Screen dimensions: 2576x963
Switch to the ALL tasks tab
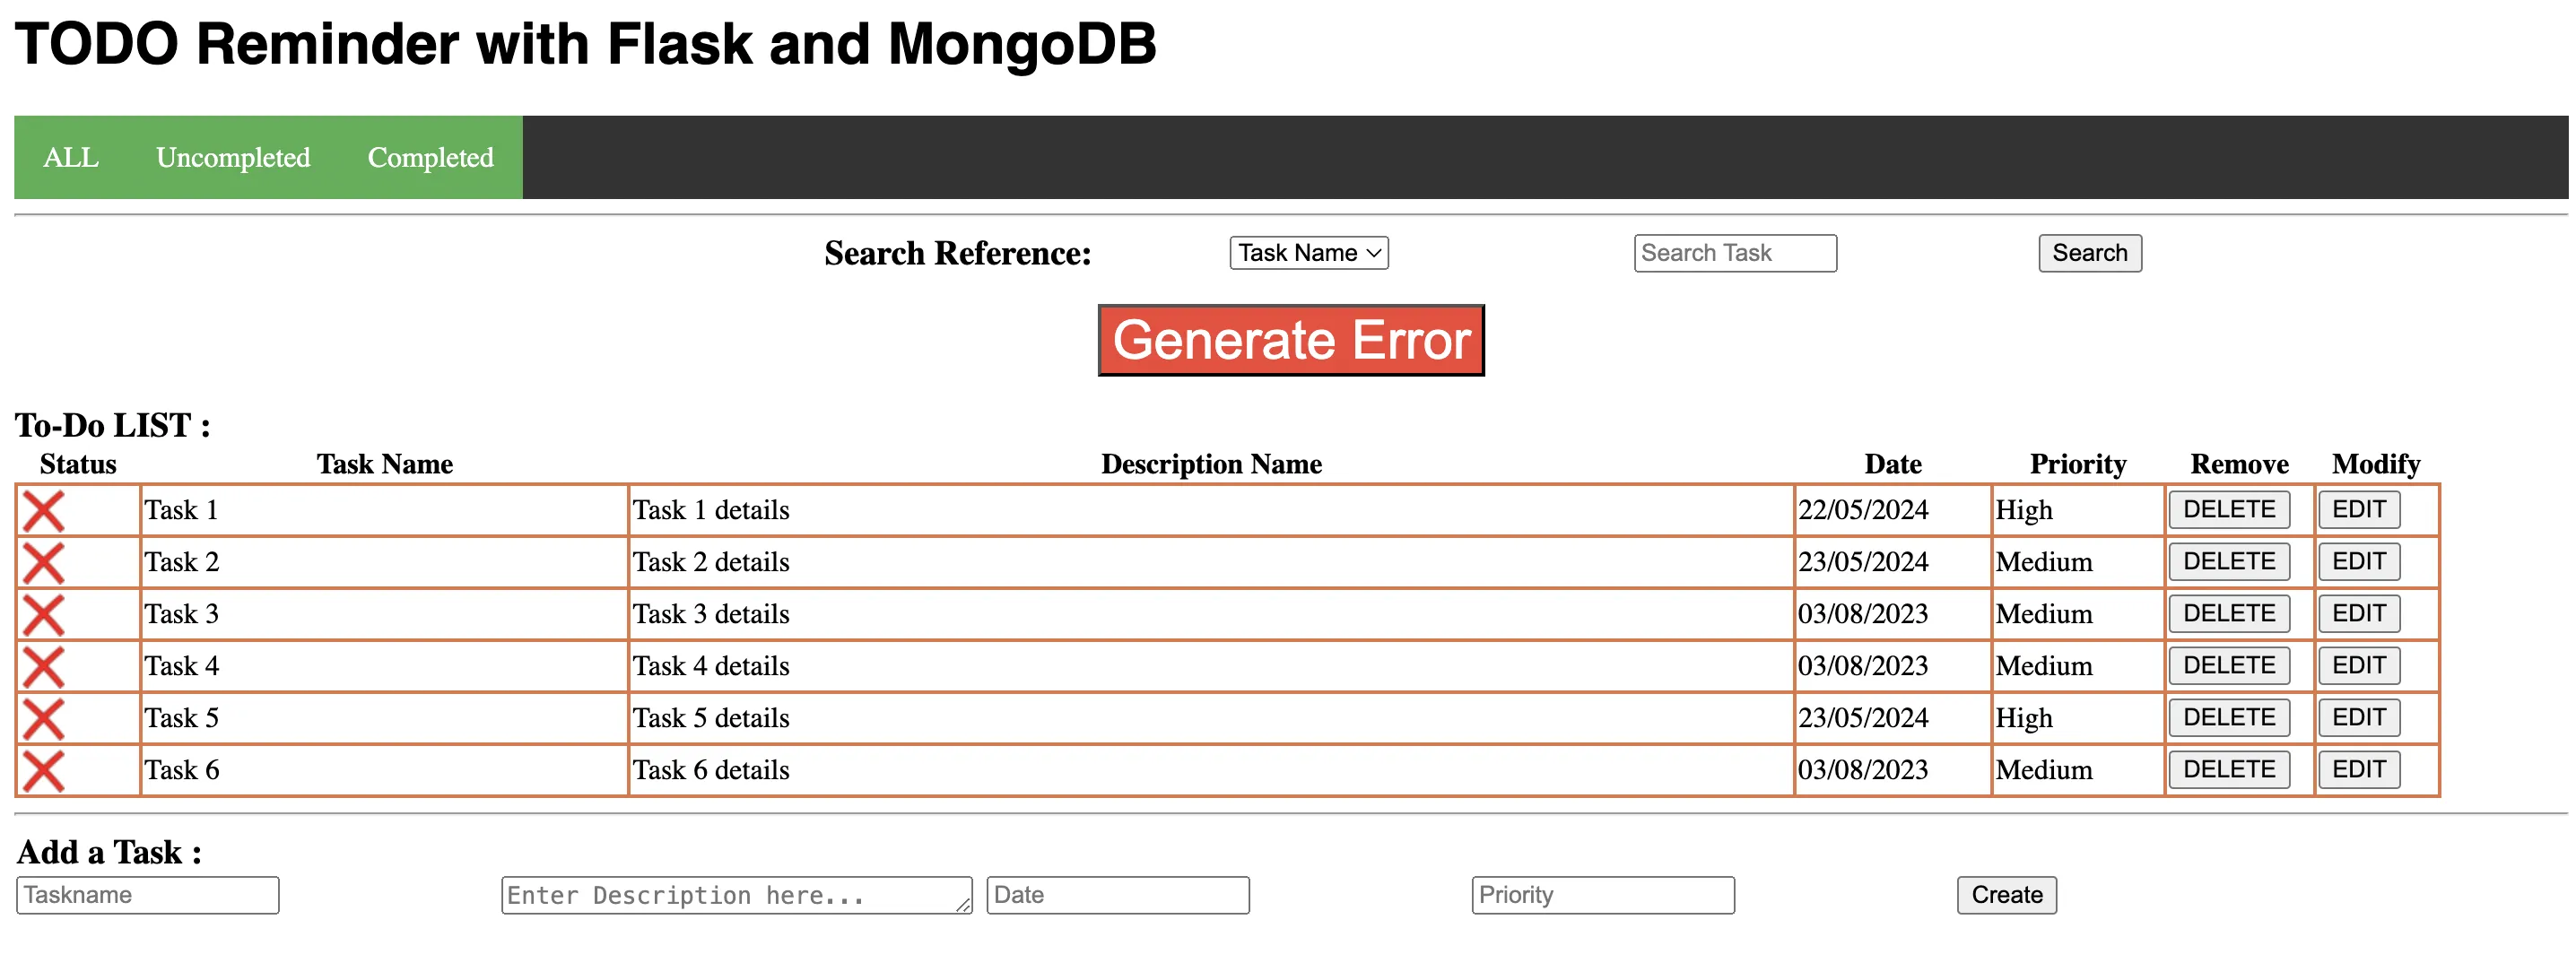71,157
